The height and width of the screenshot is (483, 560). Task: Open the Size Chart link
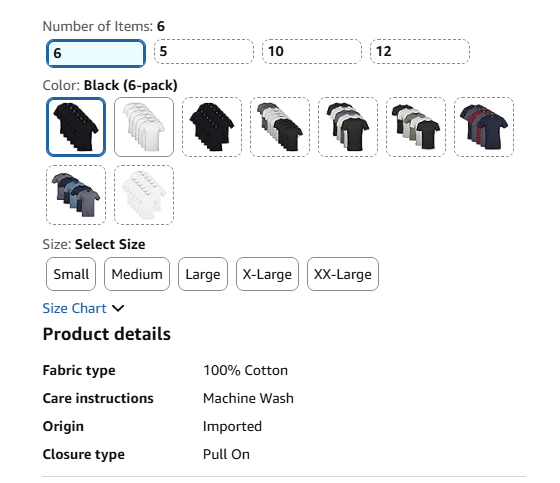(75, 308)
